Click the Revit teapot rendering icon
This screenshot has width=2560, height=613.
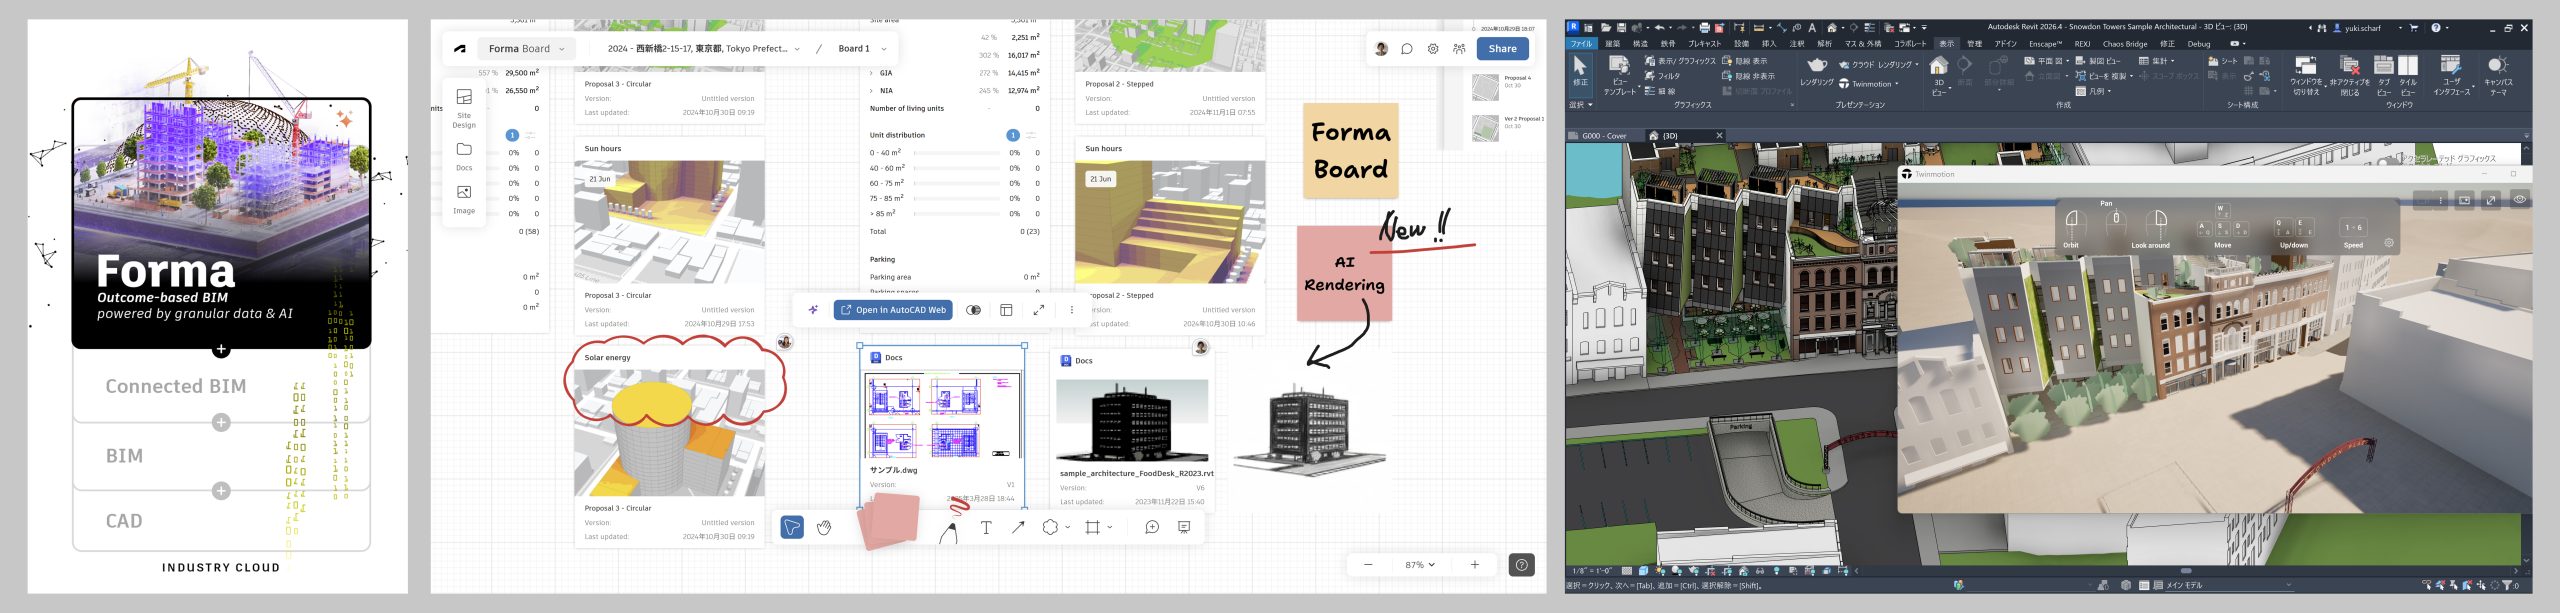1816,66
